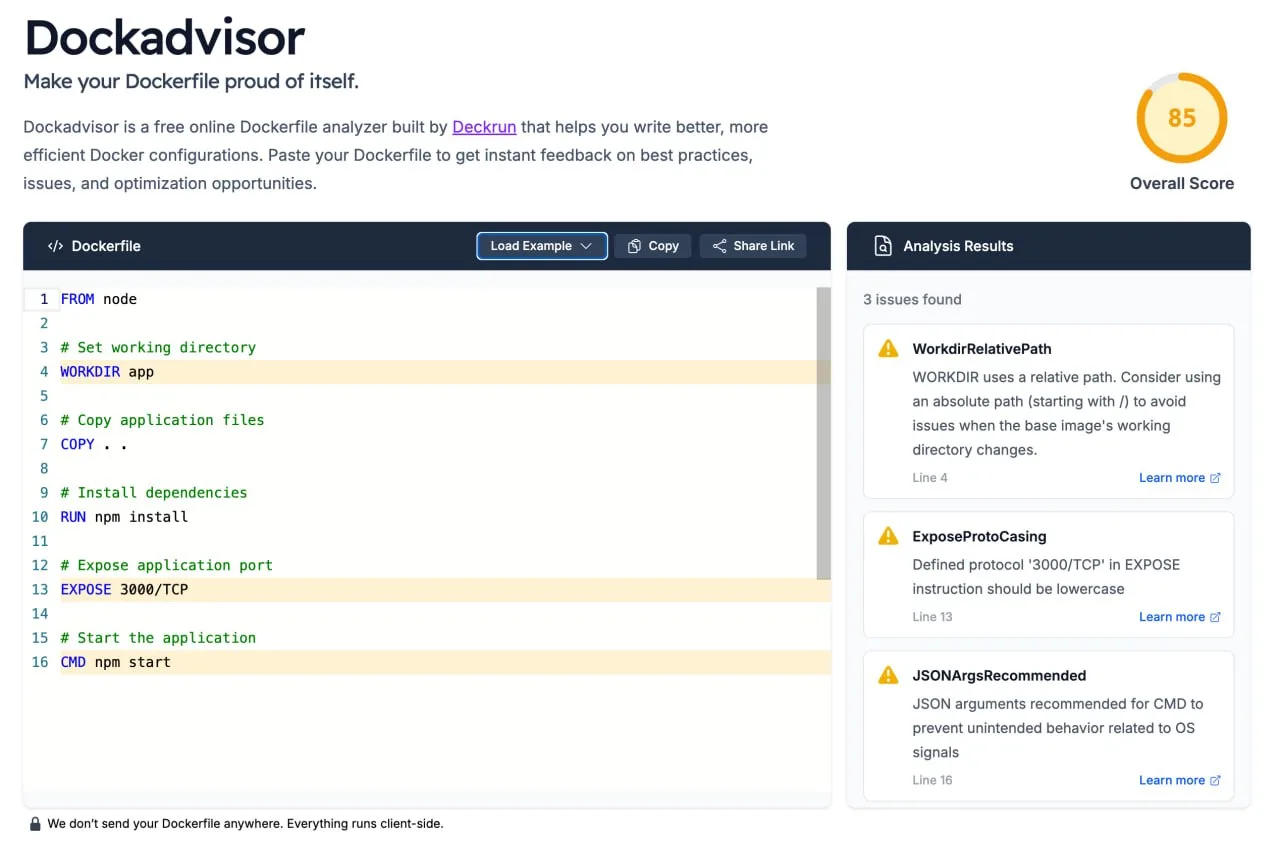
Task: Click the copy icon in the Copy button
Action: (634, 246)
